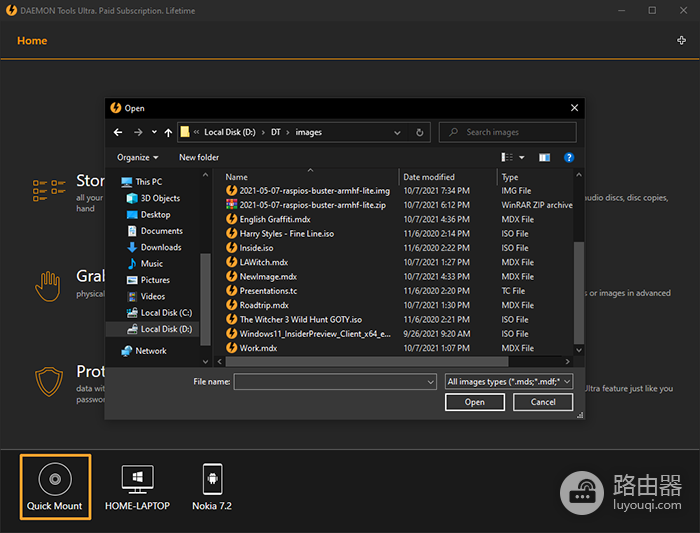Select This PC in navigation tree

click(x=141, y=182)
